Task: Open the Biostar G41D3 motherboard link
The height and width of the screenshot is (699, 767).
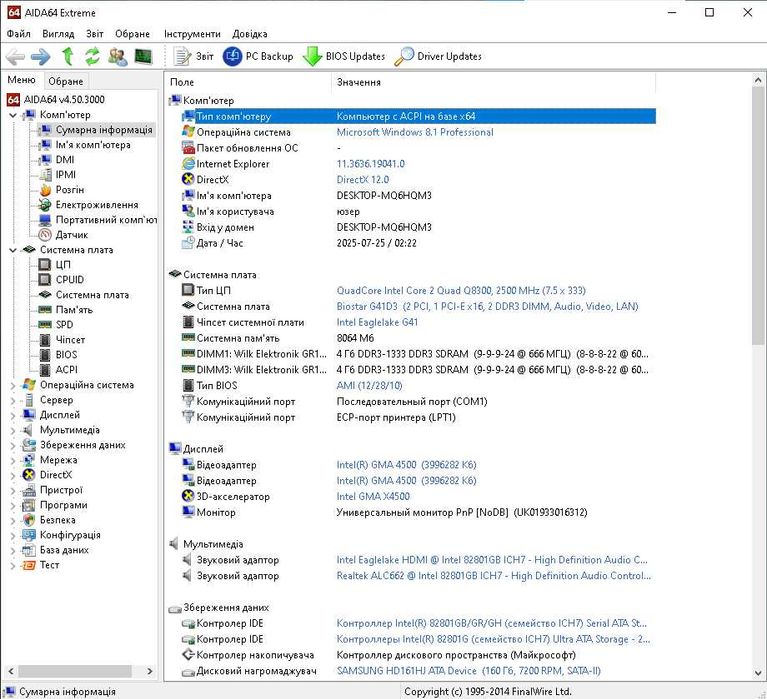Action: coord(487,306)
